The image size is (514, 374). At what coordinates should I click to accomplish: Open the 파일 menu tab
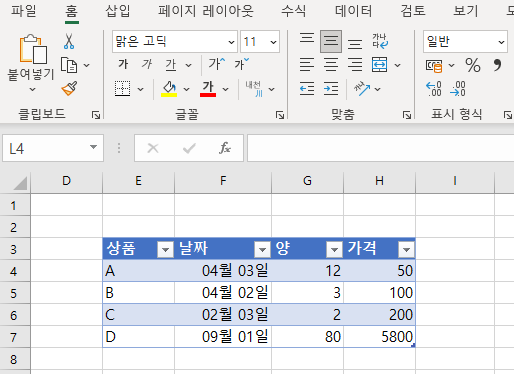point(24,11)
